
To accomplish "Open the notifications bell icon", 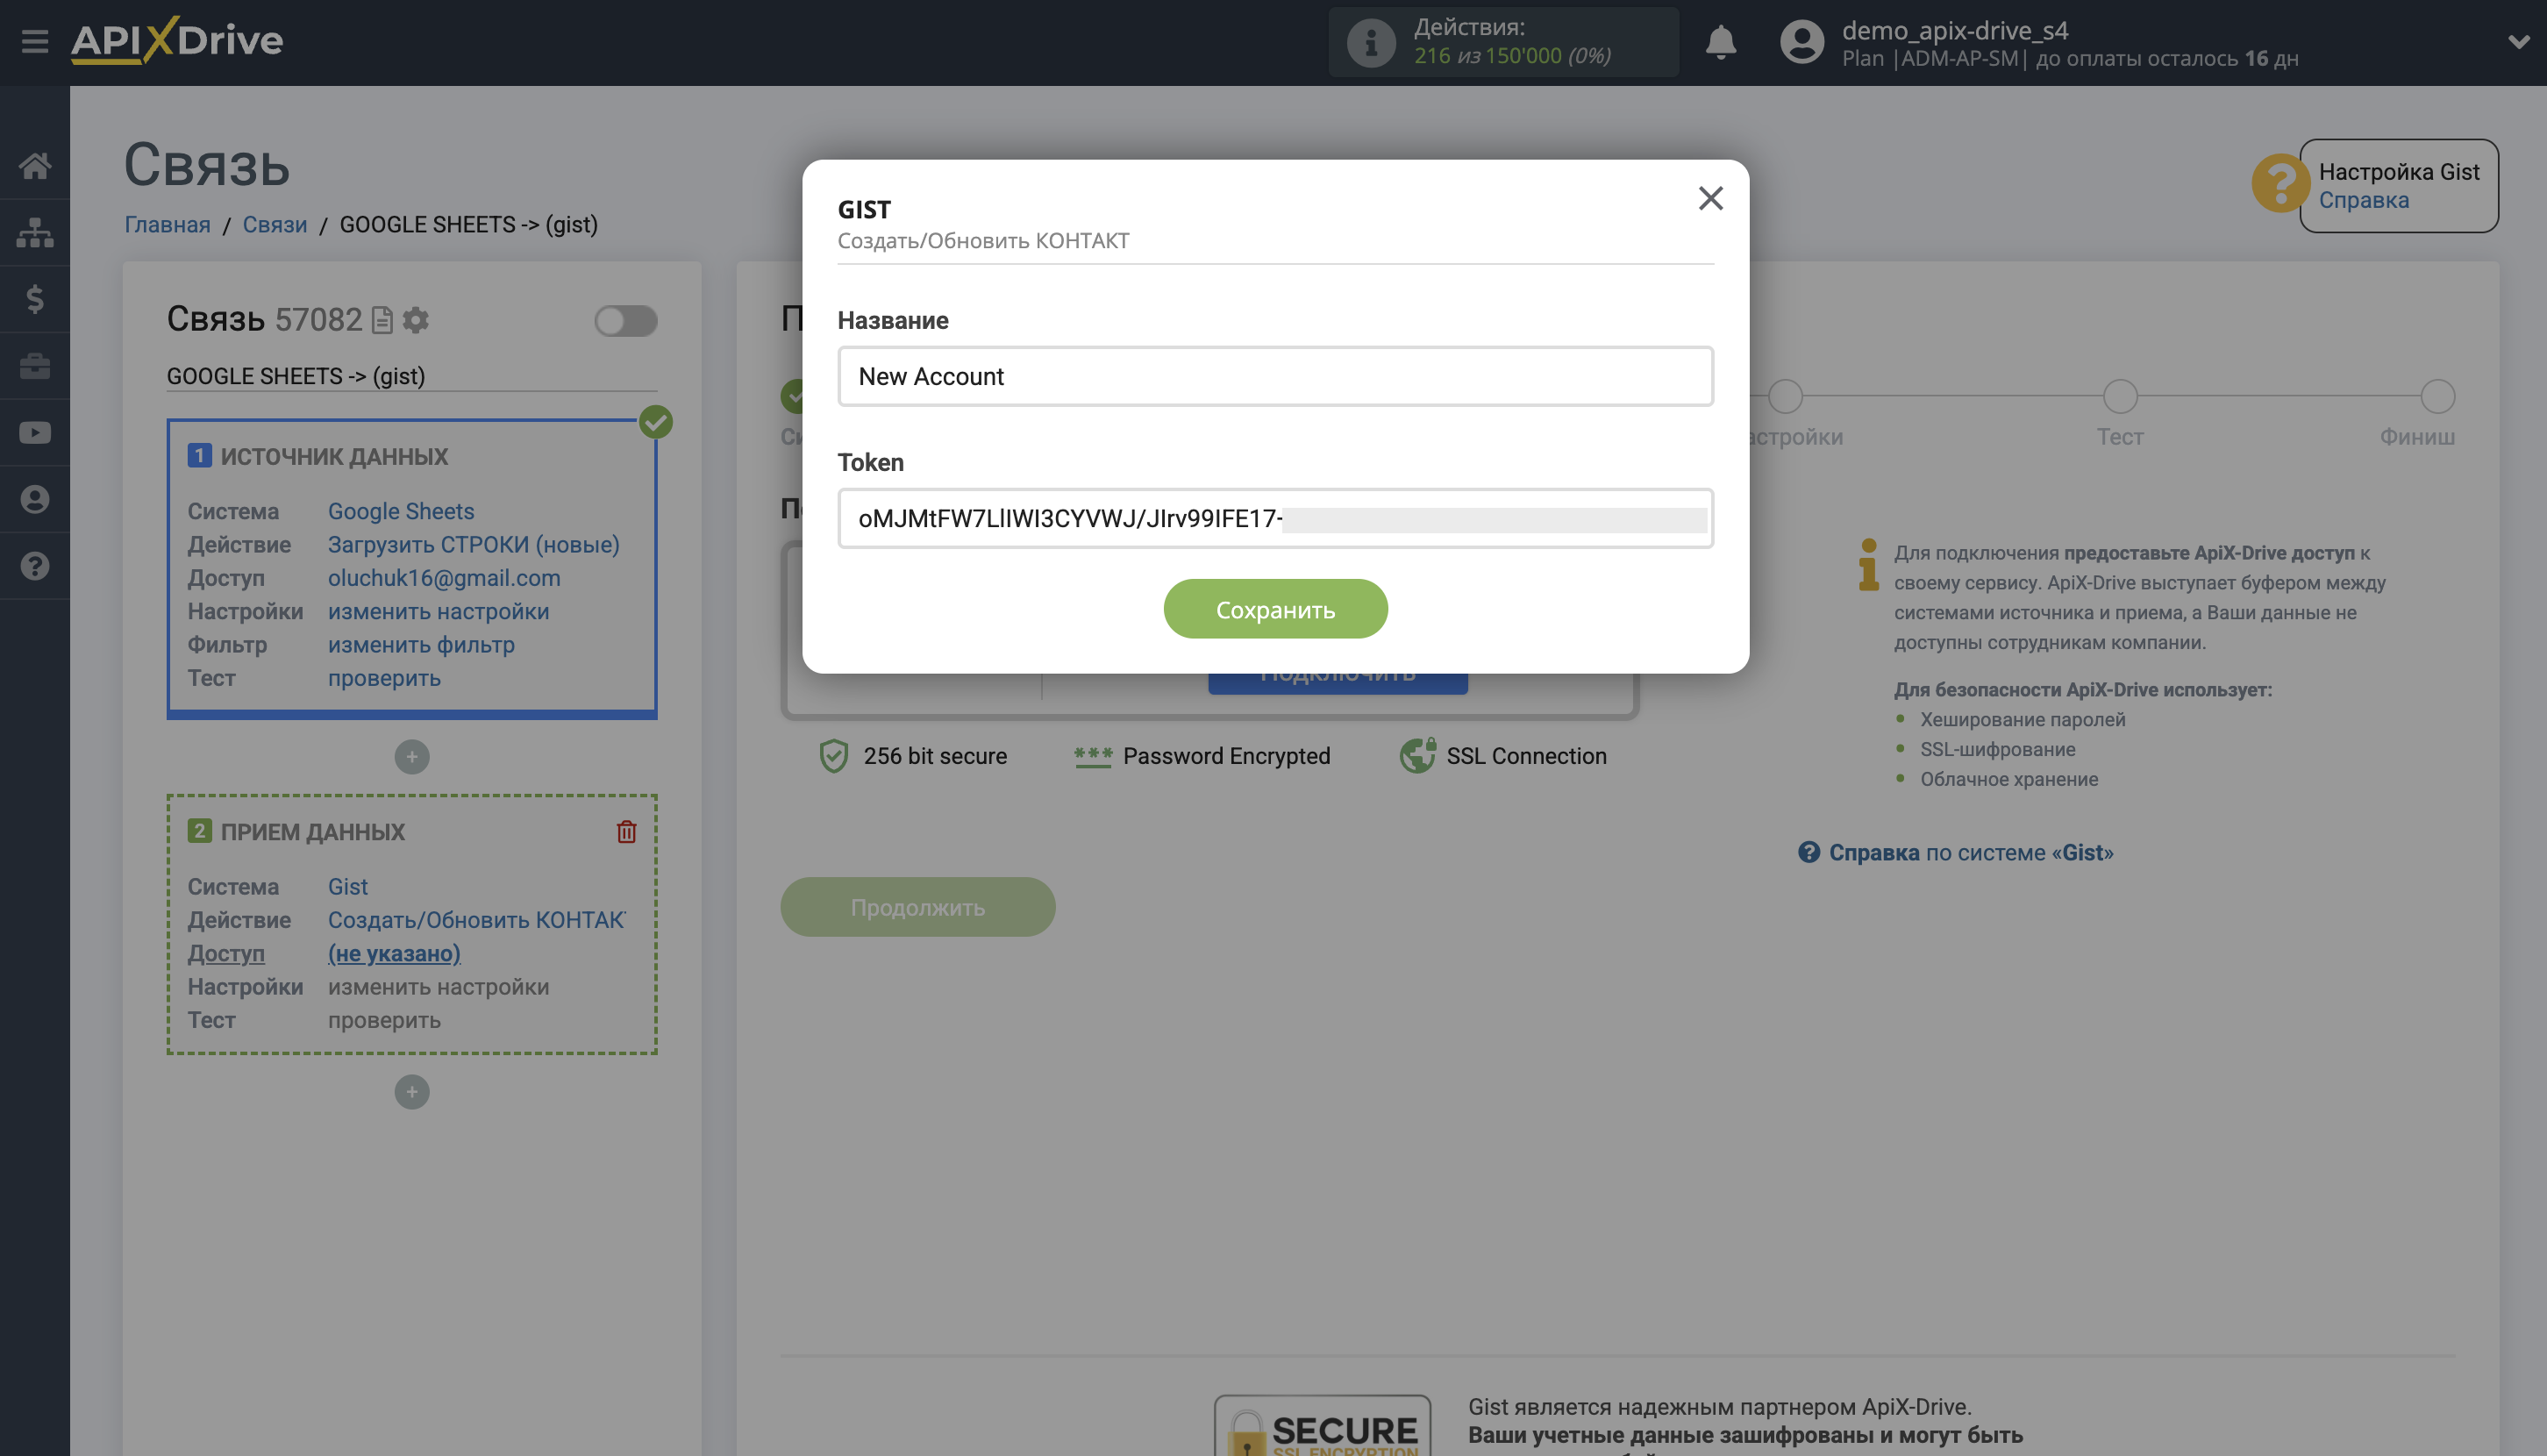I will coord(1720,43).
